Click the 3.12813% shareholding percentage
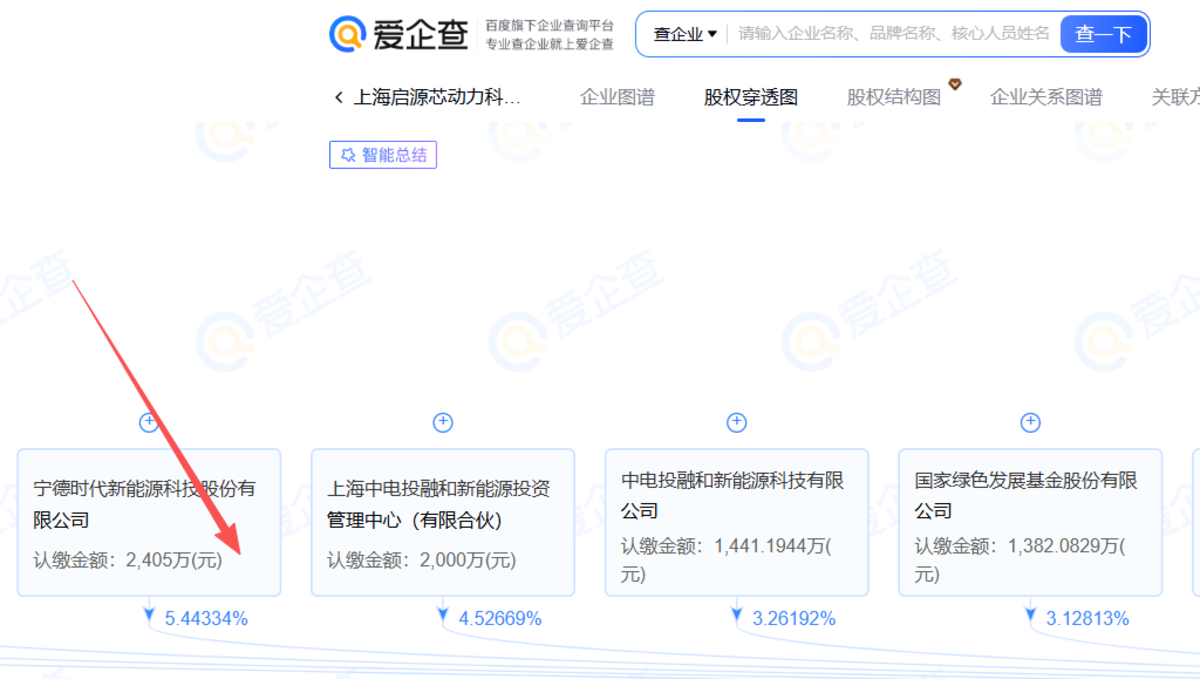Viewport: 1200px width, 679px height. click(x=1088, y=619)
